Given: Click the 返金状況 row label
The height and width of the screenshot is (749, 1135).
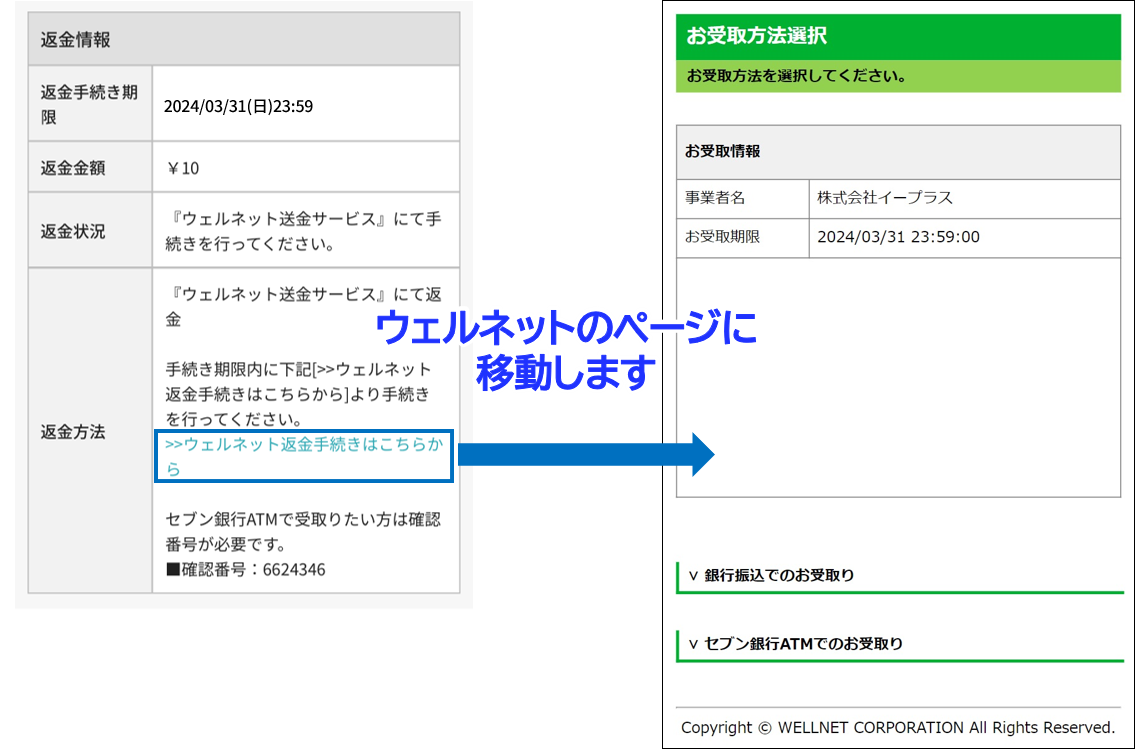Looking at the screenshot, I should [x=90, y=231].
